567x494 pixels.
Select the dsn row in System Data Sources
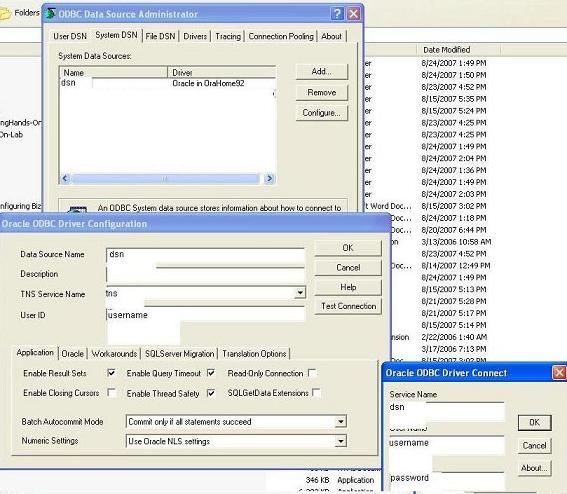167,83
